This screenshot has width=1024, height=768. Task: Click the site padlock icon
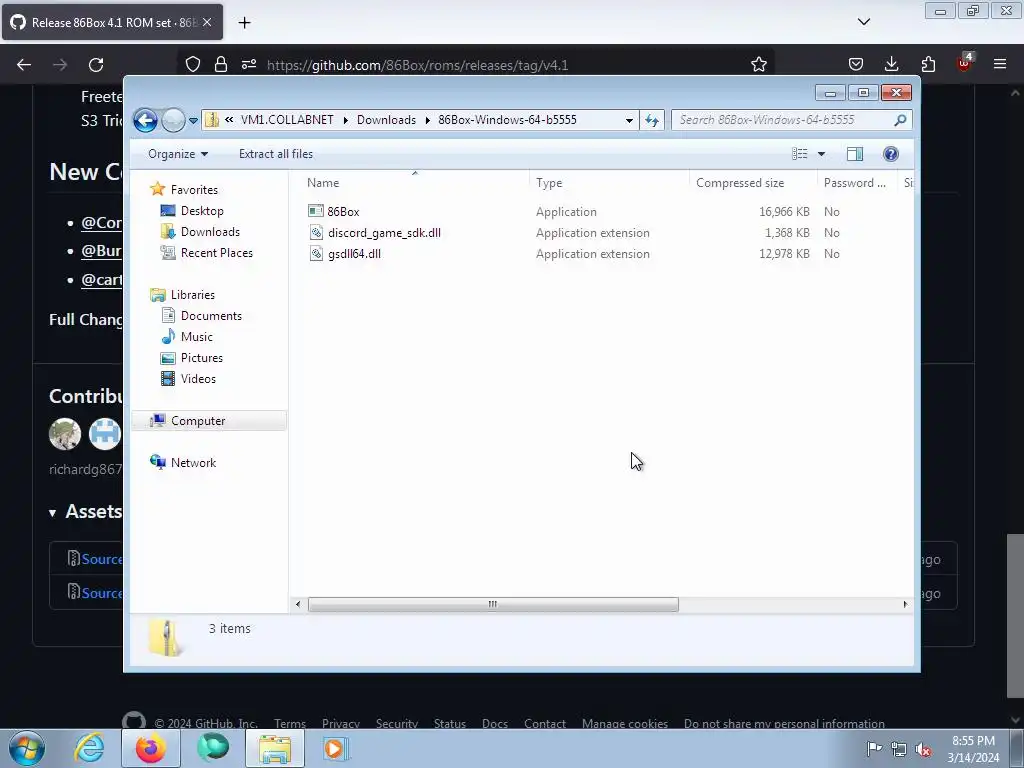221,65
